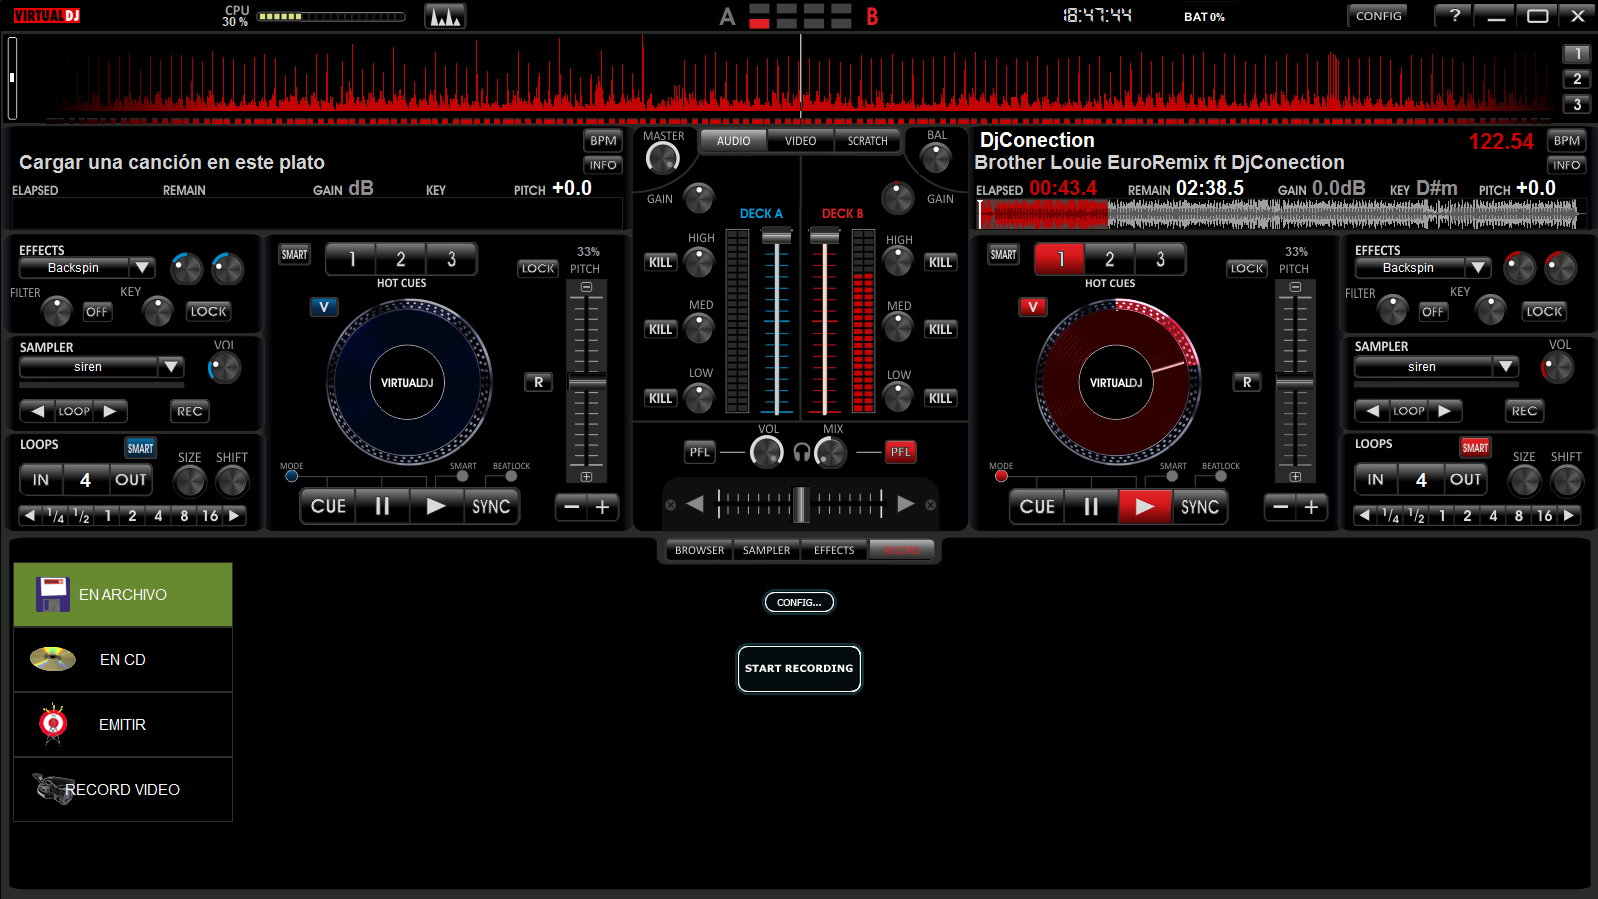Pause deck A playback
Image resolution: width=1598 pixels, height=899 pixels.
click(382, 507)
